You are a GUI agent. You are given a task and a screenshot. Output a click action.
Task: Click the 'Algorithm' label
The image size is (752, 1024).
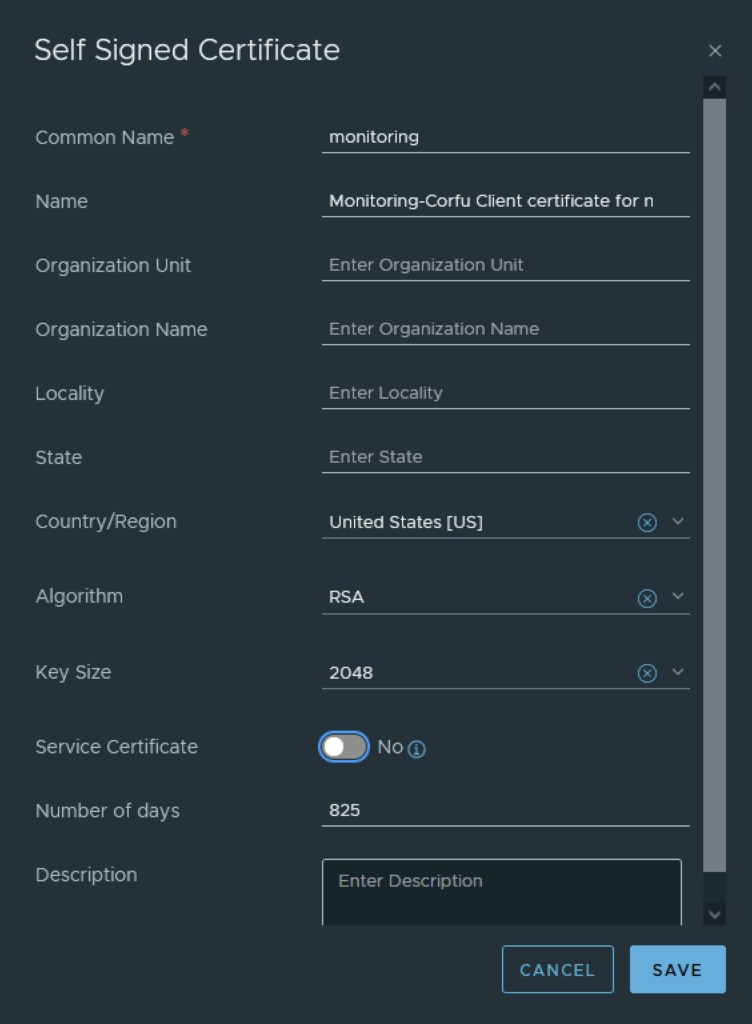tap(79, 596)
